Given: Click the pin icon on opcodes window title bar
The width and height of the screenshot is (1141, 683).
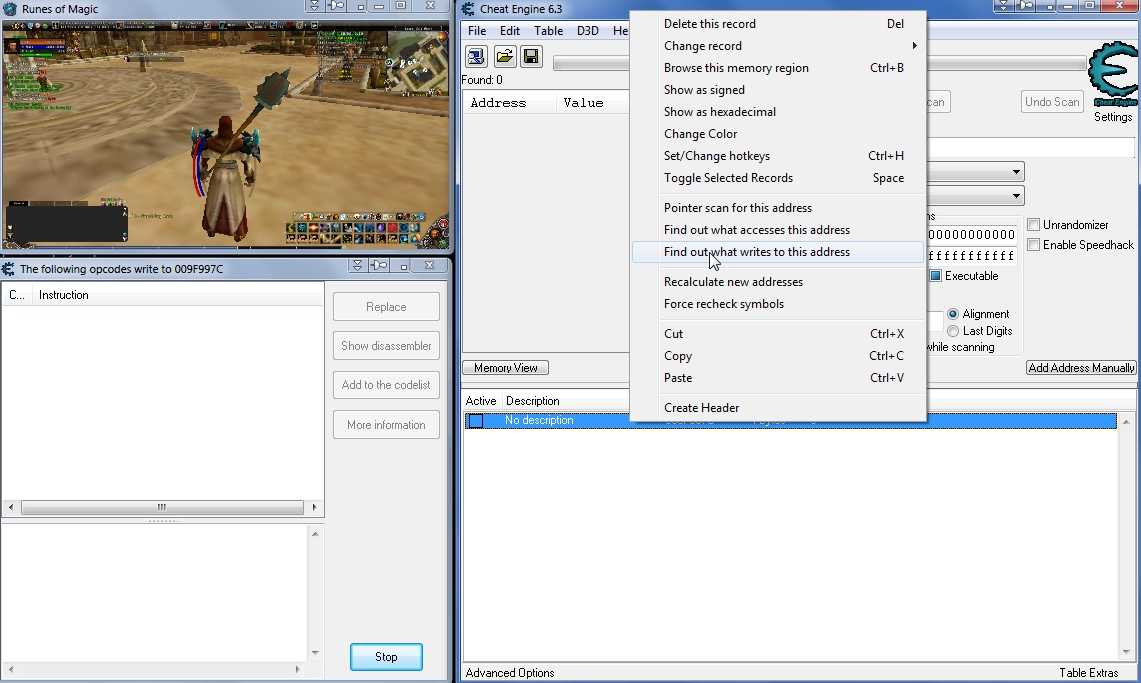Looking at the screenshot, I should click(x=379, y=265).
